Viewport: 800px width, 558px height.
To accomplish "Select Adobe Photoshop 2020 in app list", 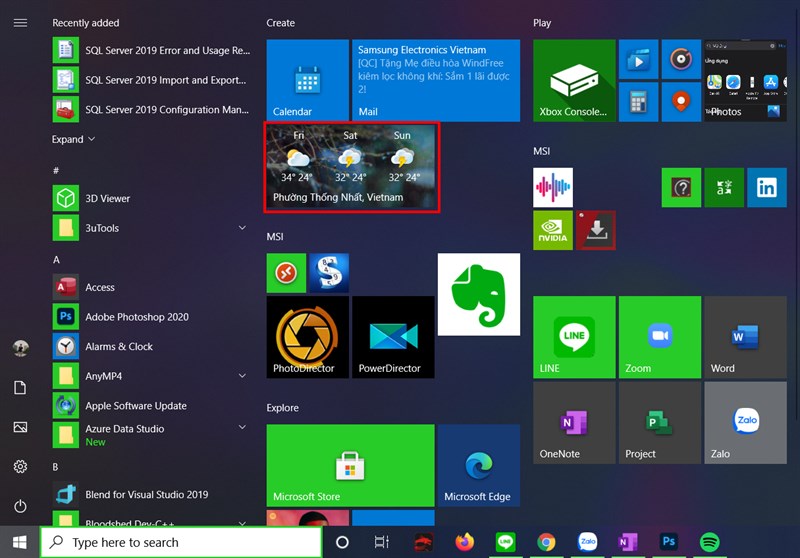I will coord(136,317).
